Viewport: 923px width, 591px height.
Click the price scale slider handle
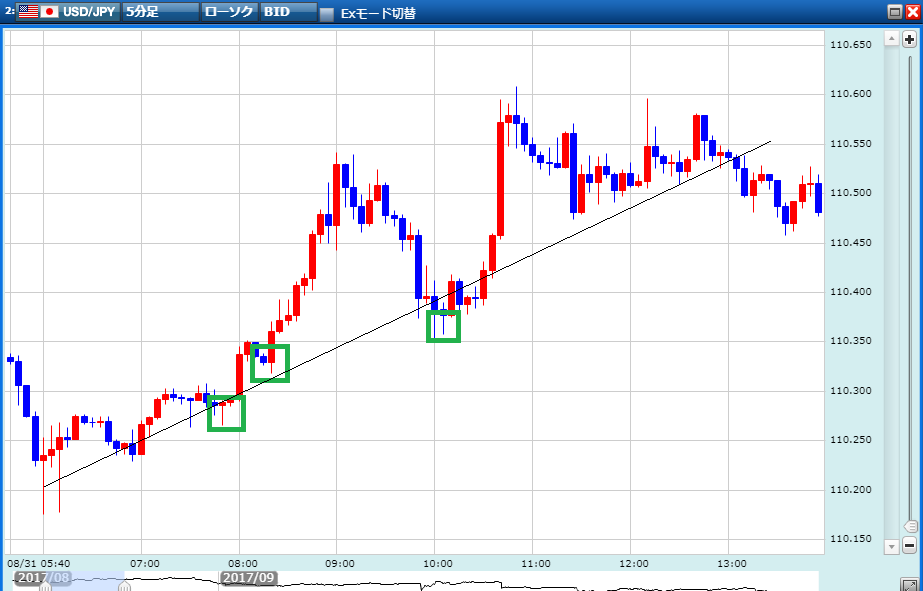911,526
